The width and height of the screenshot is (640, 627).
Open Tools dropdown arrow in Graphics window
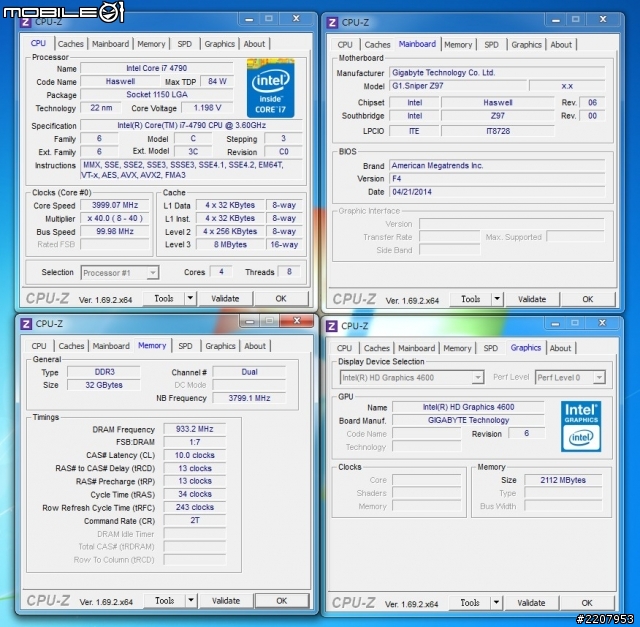point(496,603)
